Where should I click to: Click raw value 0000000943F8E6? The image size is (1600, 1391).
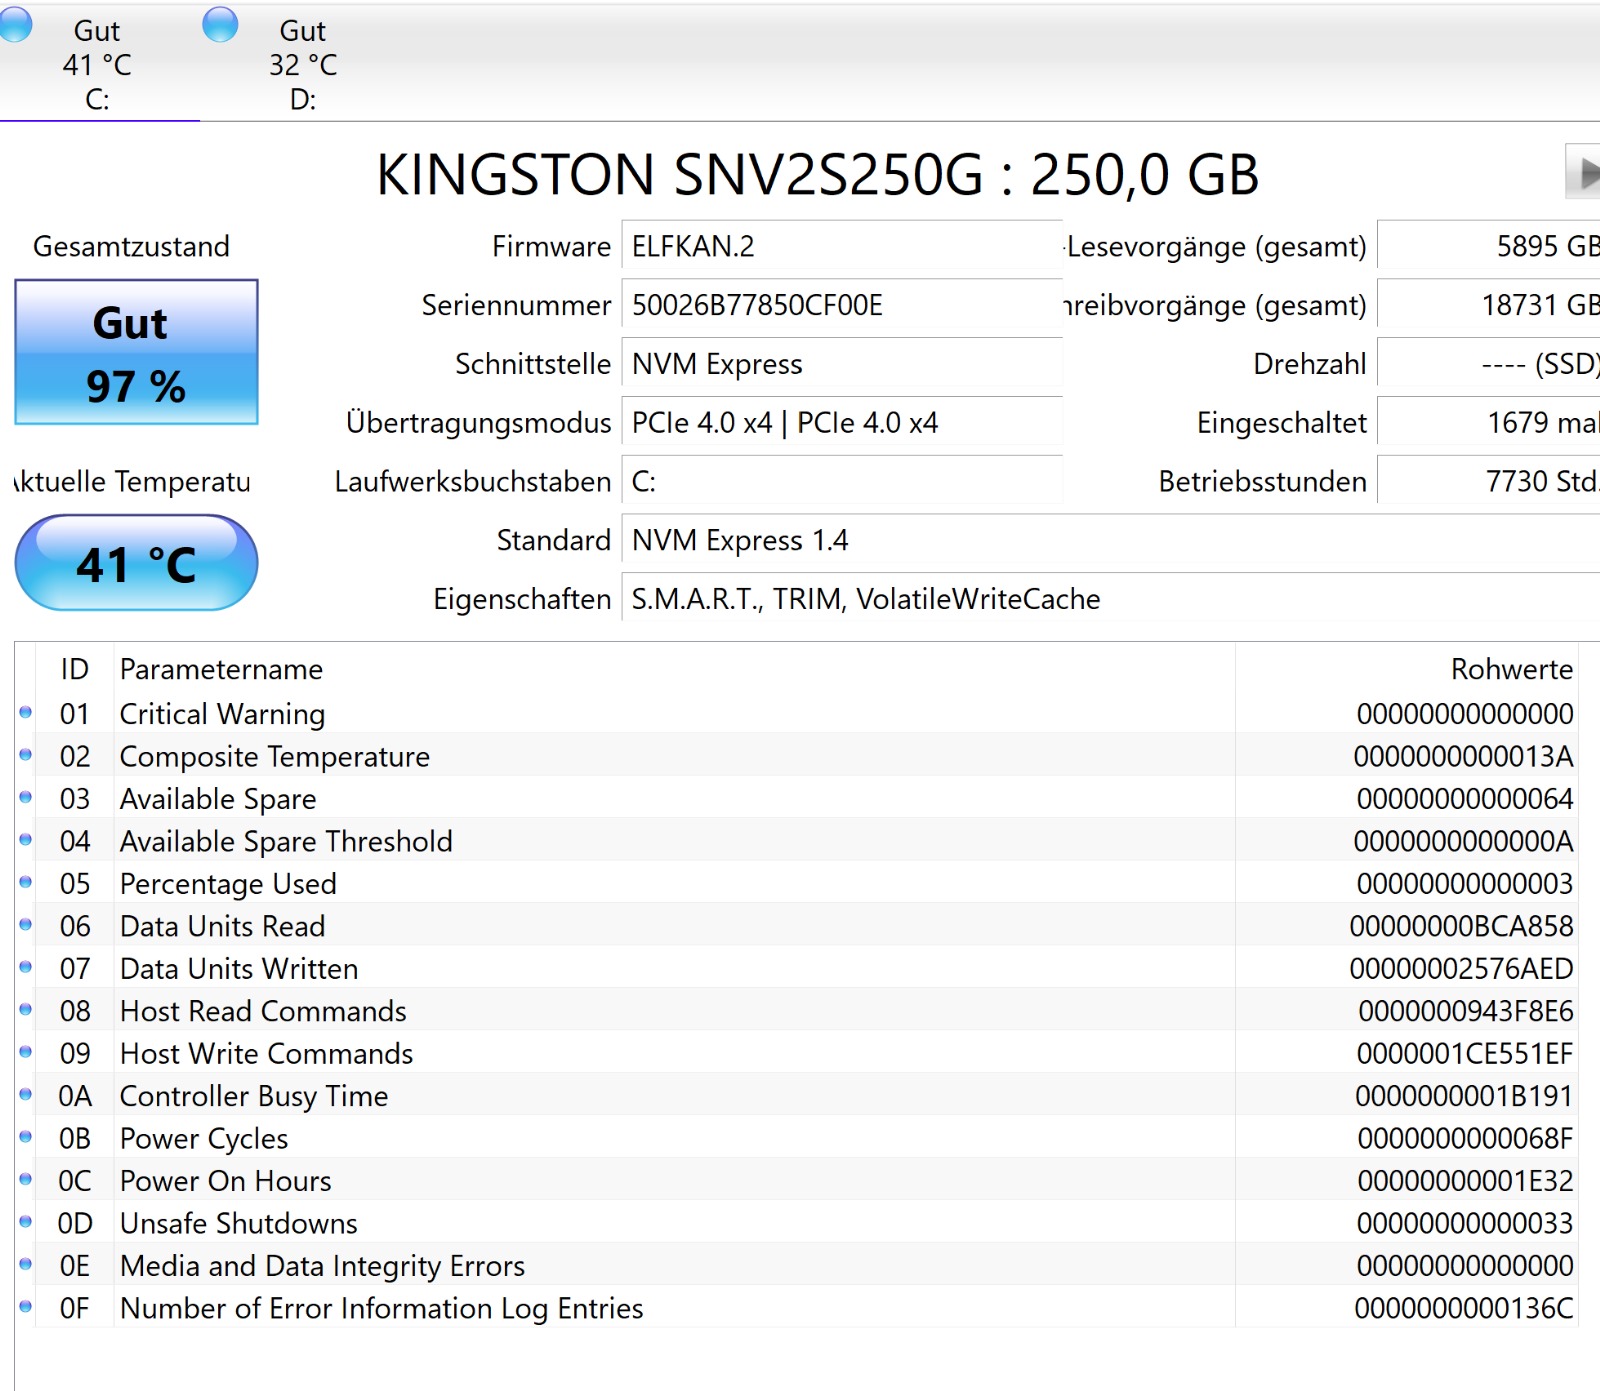tap(1466, 1011)
